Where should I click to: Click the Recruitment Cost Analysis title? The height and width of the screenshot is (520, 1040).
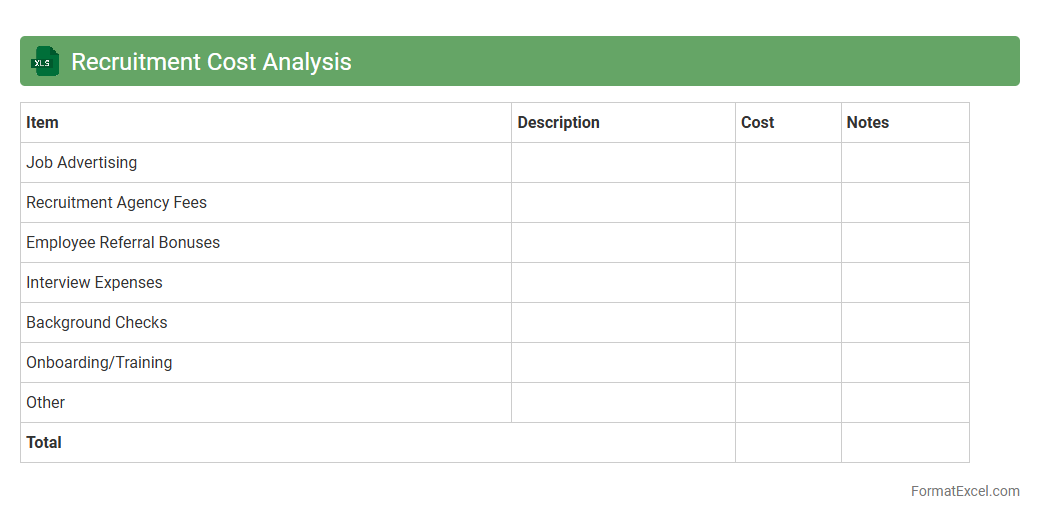coord(211,61)
